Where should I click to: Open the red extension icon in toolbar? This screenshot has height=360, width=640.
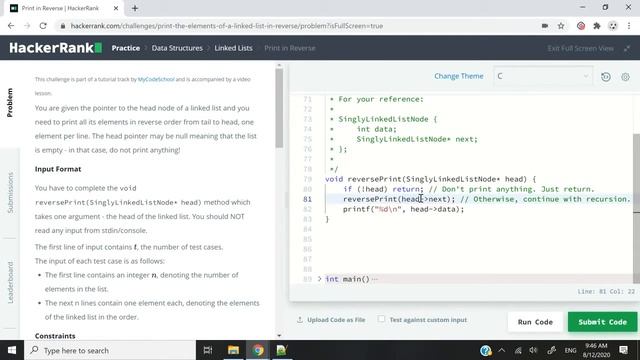(581, 26)
